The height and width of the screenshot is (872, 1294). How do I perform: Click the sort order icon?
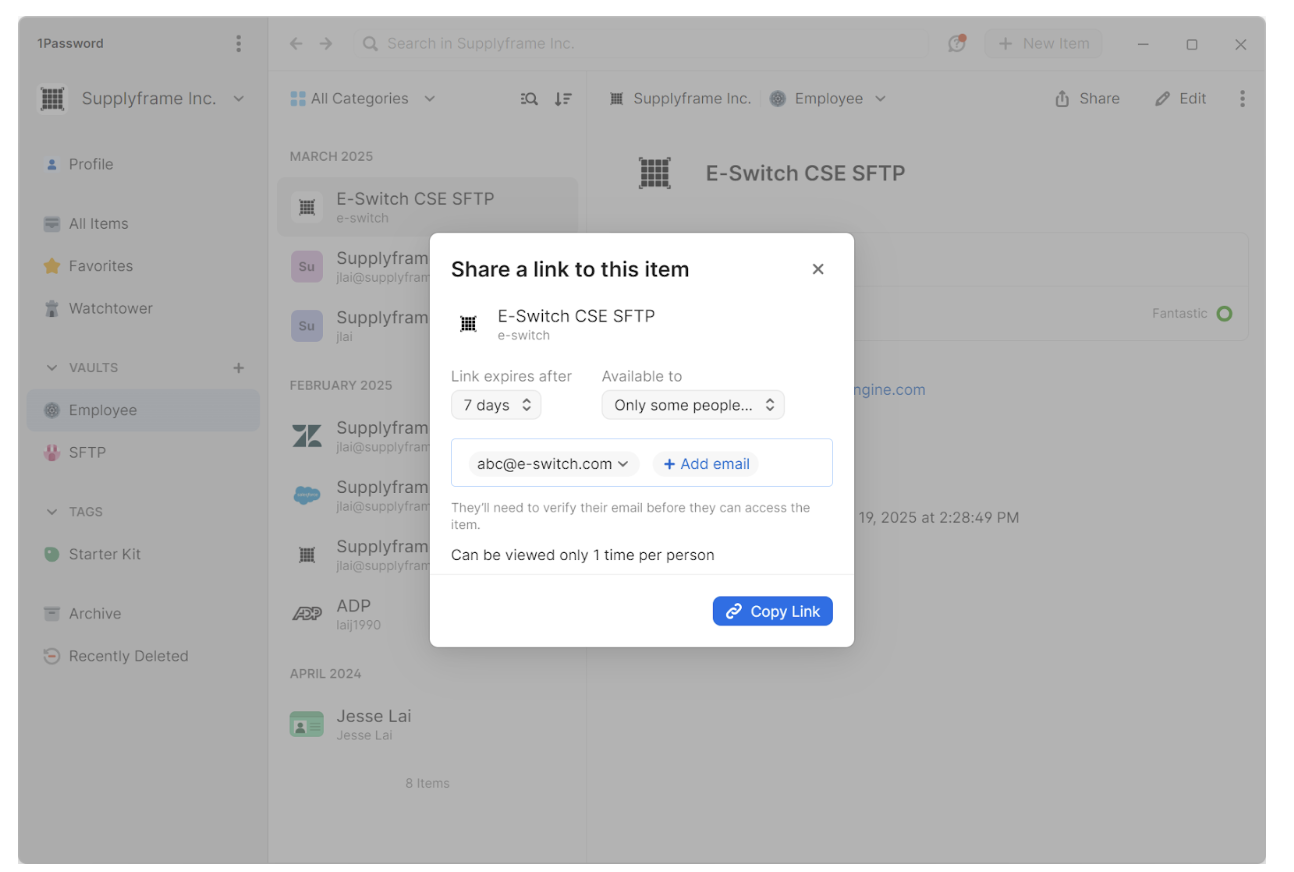tap(563, 99)
